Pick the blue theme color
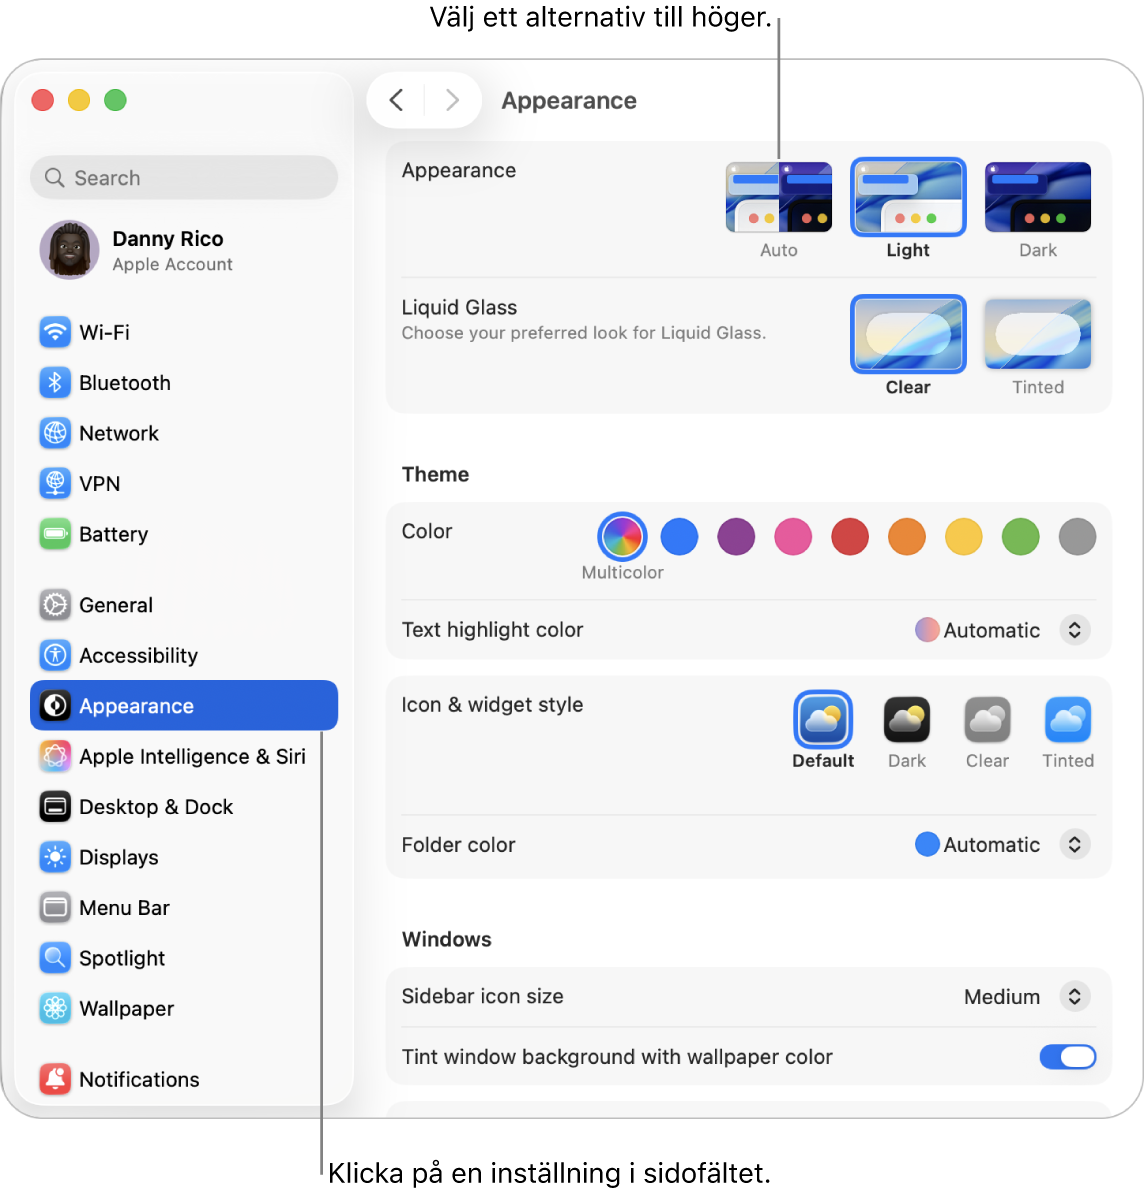This screenshot has width=1144, height=1194. tap(679, 537)
